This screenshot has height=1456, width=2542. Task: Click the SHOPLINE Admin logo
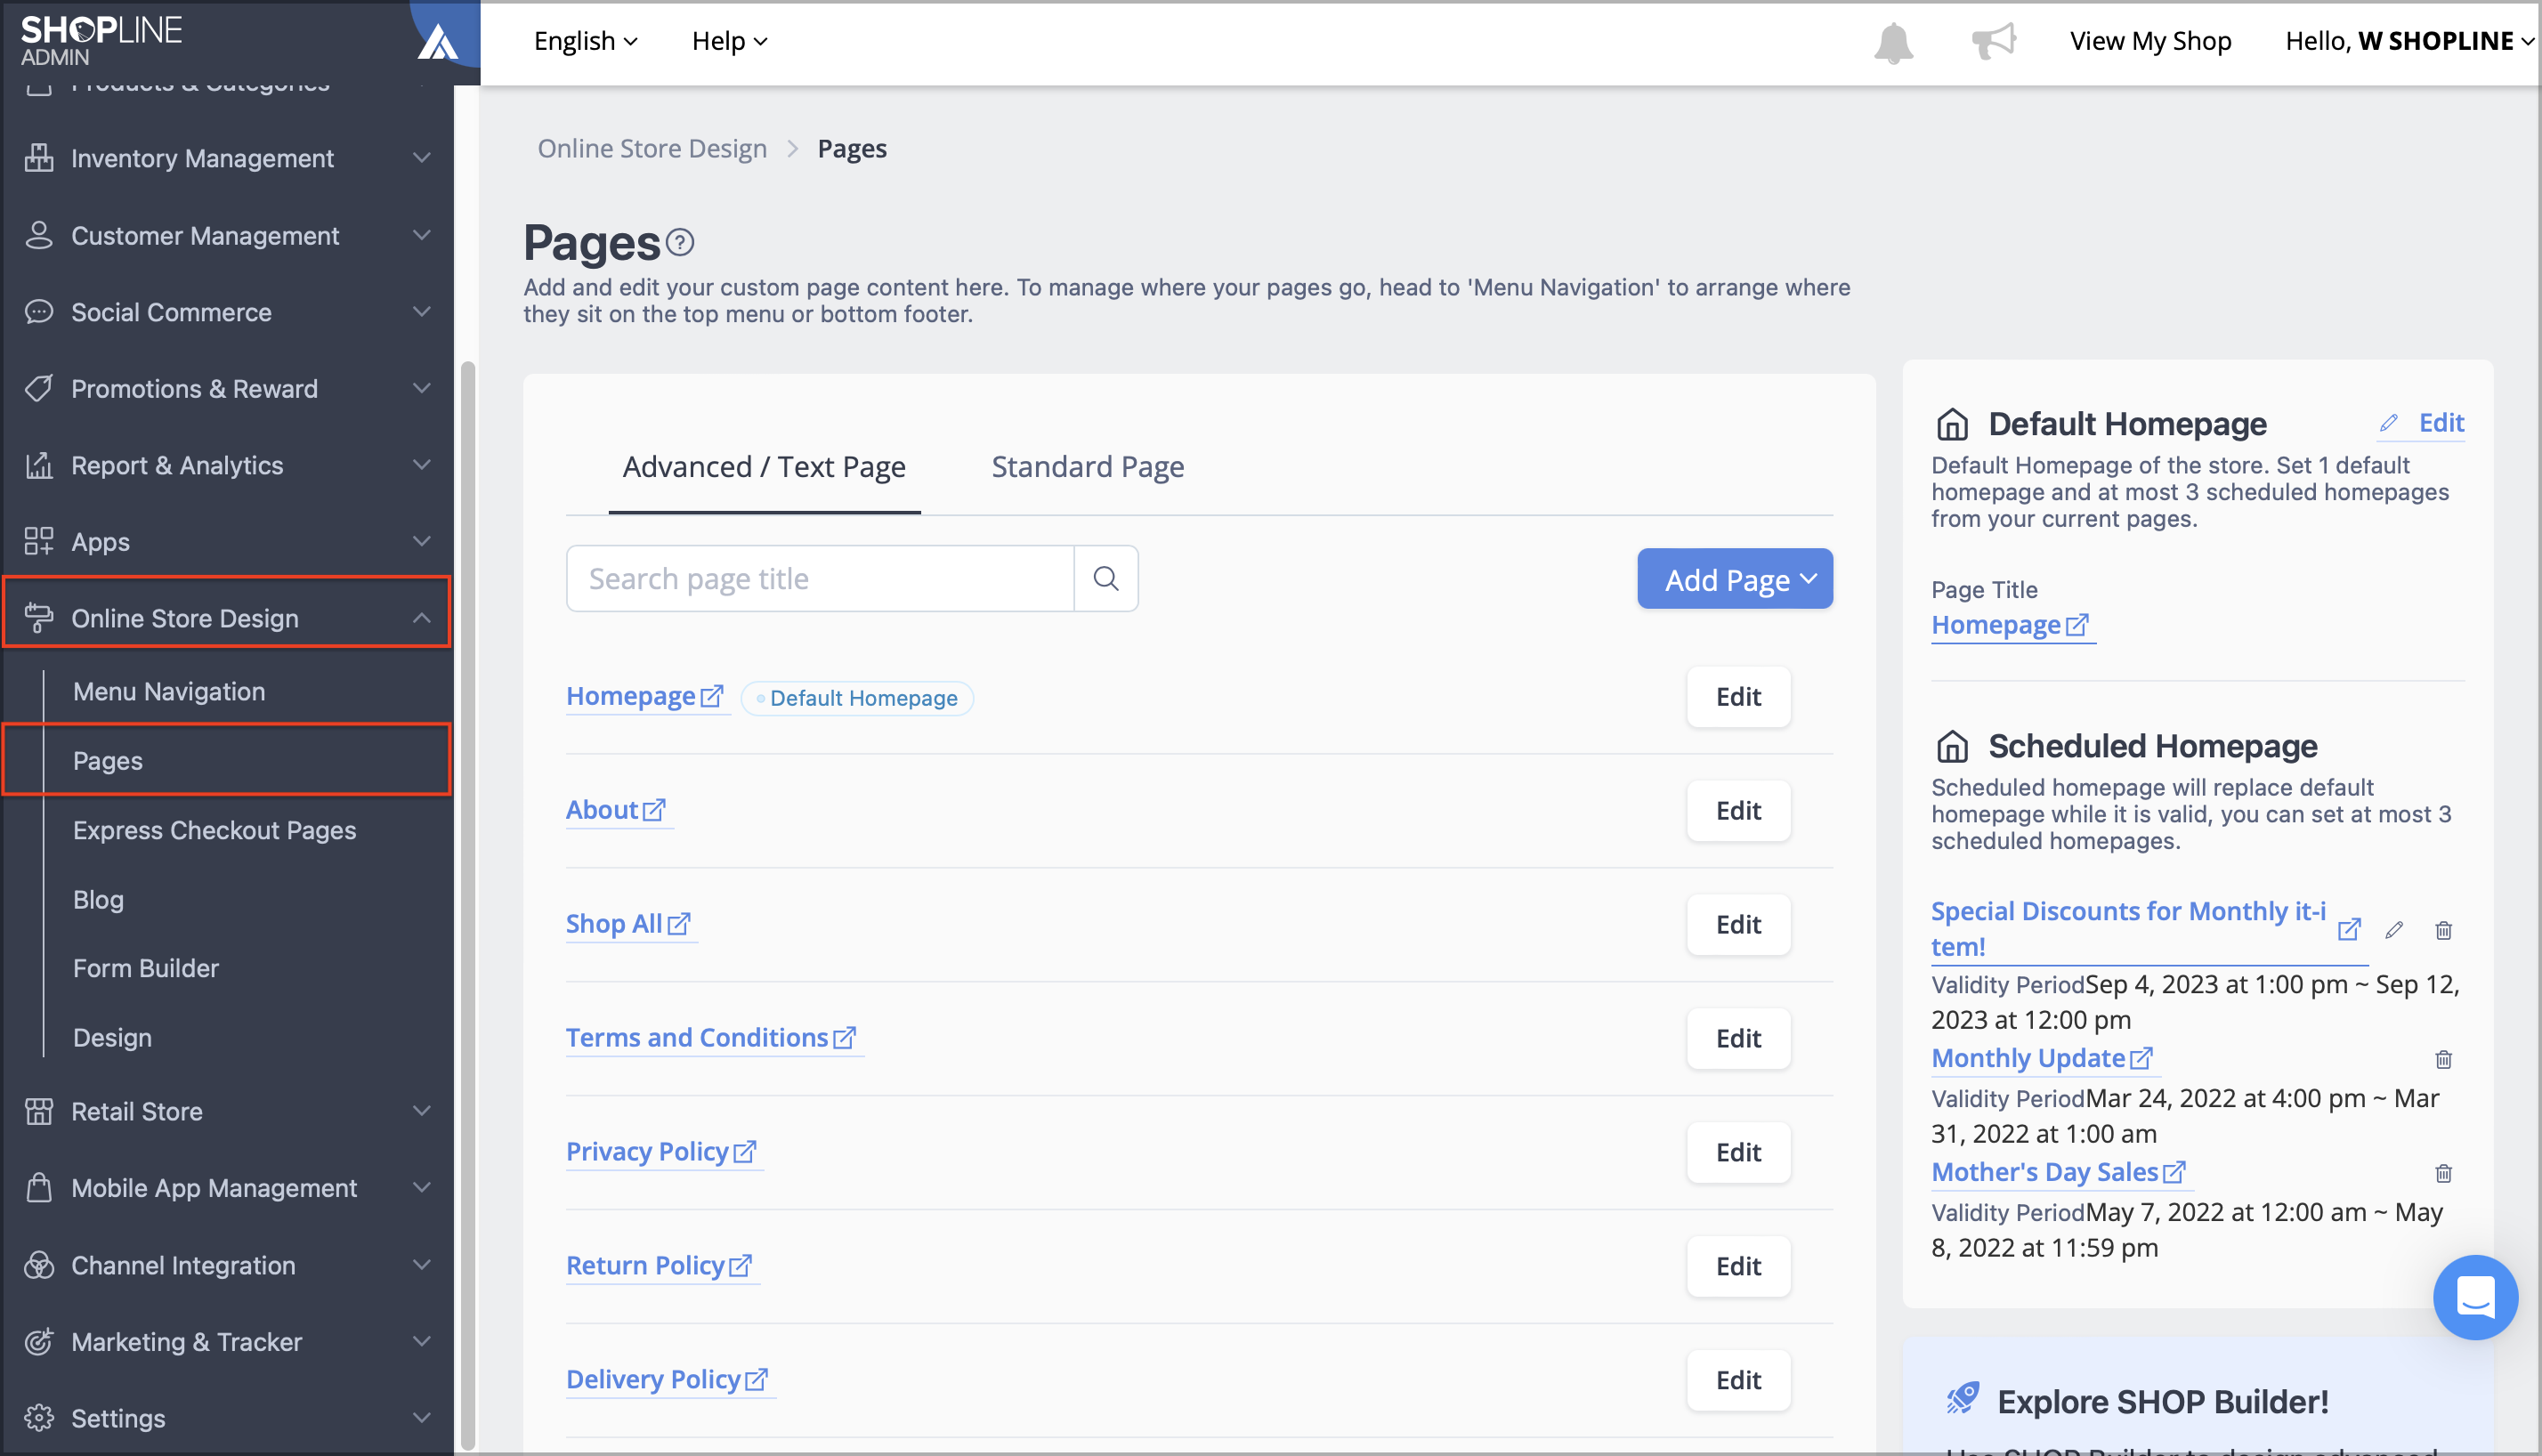click(x=101, y=41)
